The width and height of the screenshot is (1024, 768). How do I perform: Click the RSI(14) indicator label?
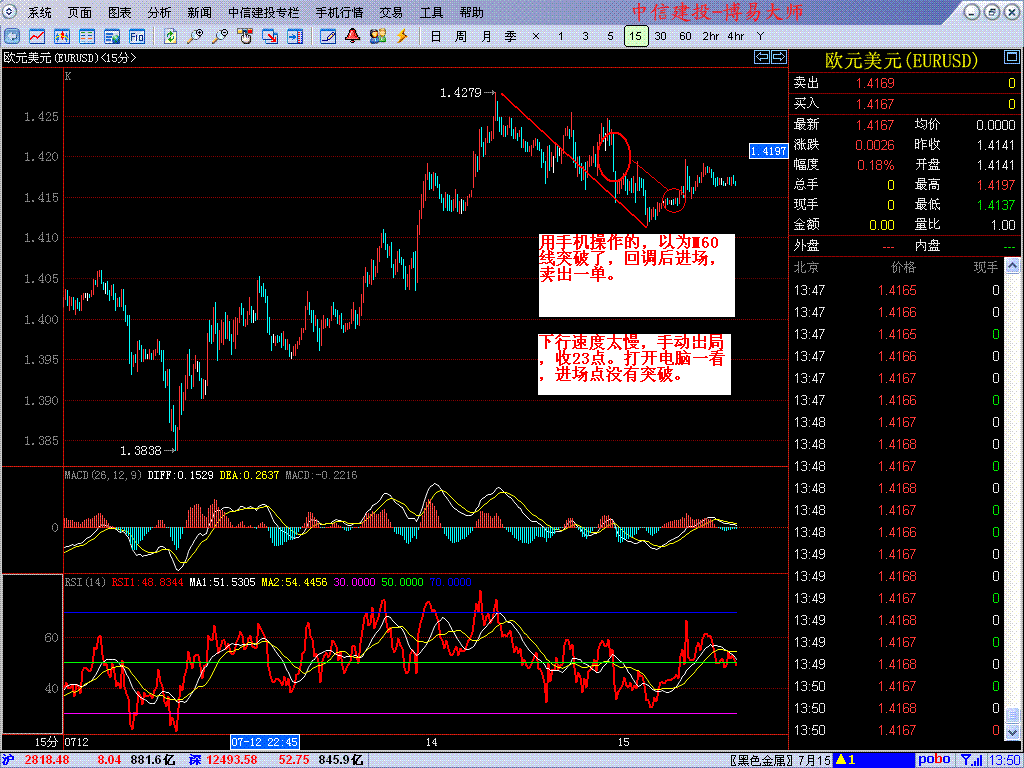(85, 582)
